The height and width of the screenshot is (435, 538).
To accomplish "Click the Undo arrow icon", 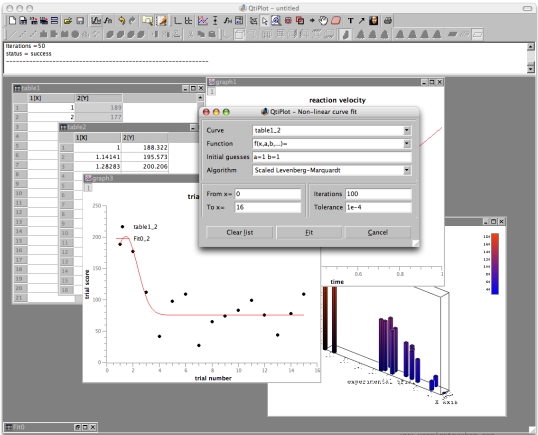I will [x=121, y=21].
